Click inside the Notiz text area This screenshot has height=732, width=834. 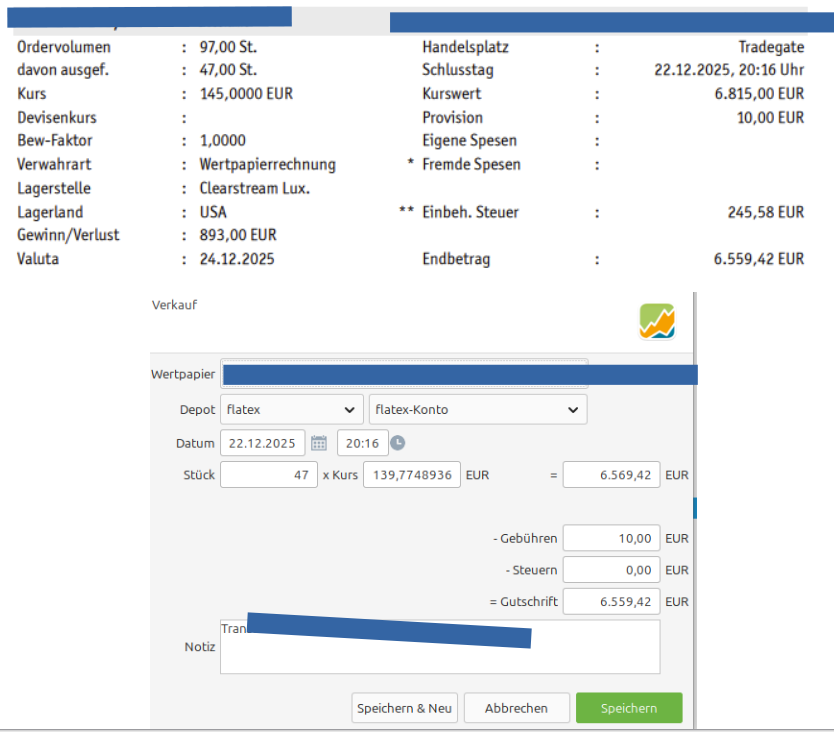tap(440, 657)
